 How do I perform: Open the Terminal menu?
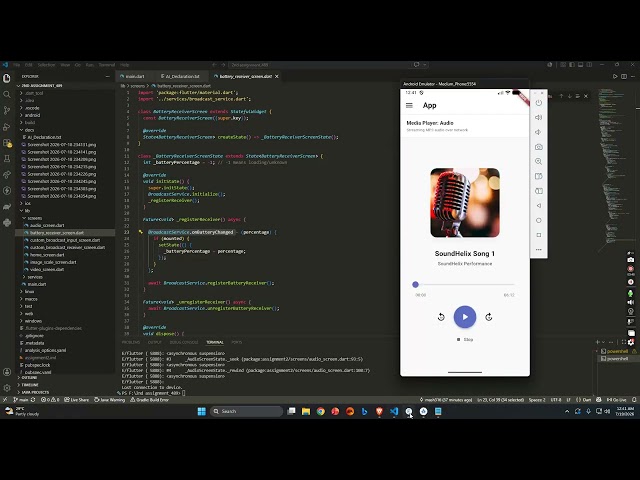click(x=107, y=65)
